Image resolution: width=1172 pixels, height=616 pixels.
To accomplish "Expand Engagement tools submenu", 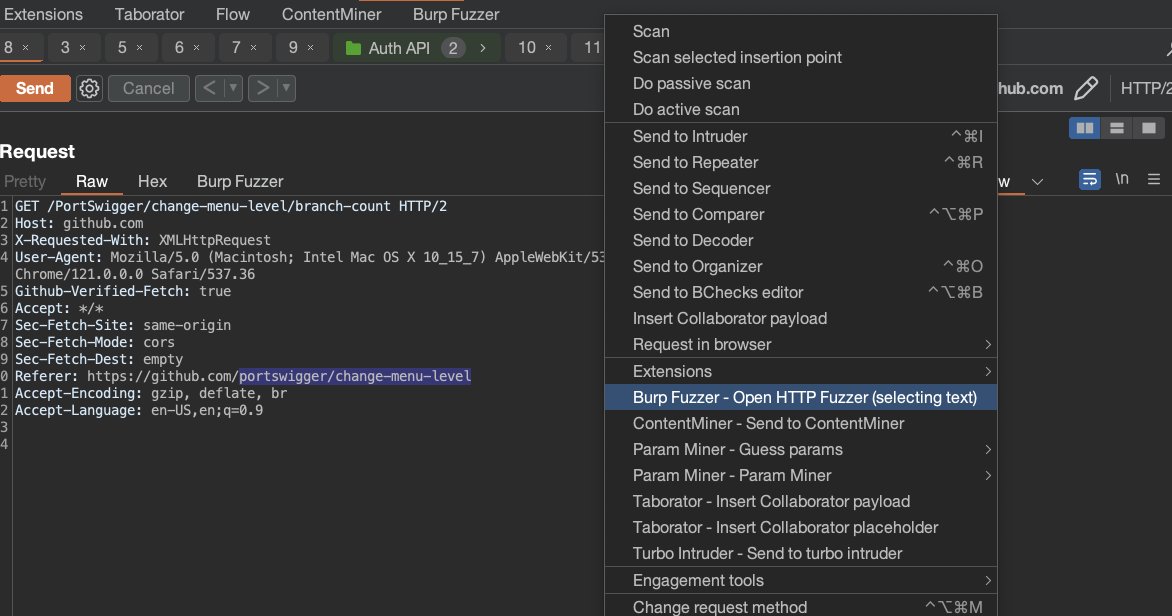I will pos(988,580).
